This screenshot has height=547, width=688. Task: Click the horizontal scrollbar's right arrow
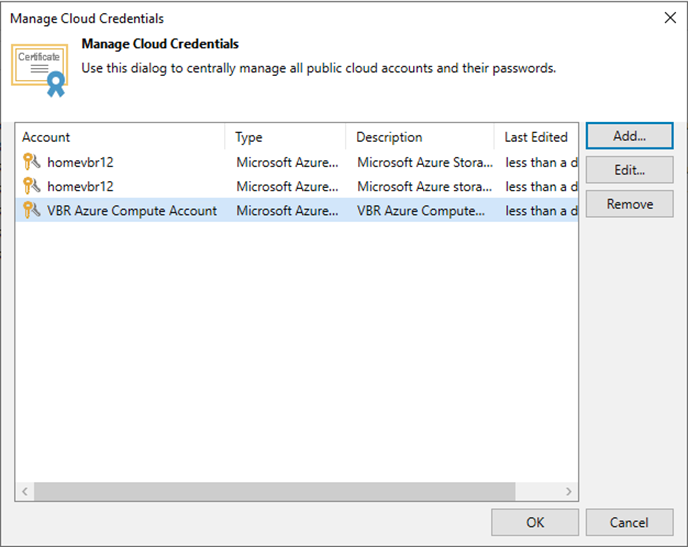pyautogui.click(x=569, y=491)
